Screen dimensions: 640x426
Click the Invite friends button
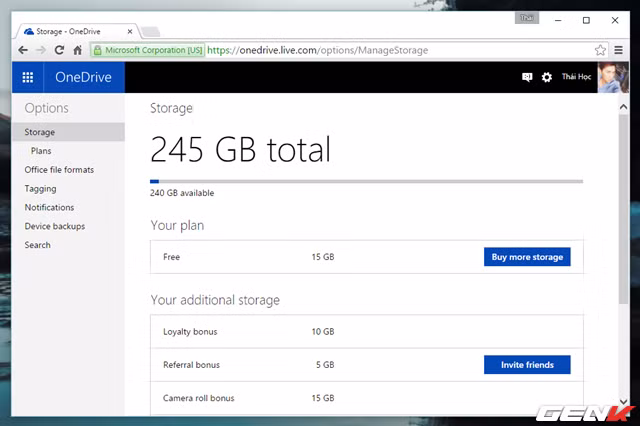[x=527, y=364]
